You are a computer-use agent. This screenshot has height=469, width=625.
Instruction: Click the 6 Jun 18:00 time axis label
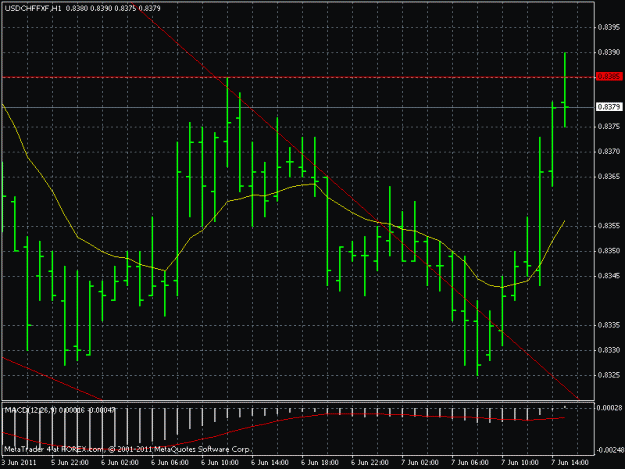(x=320, y=463)
